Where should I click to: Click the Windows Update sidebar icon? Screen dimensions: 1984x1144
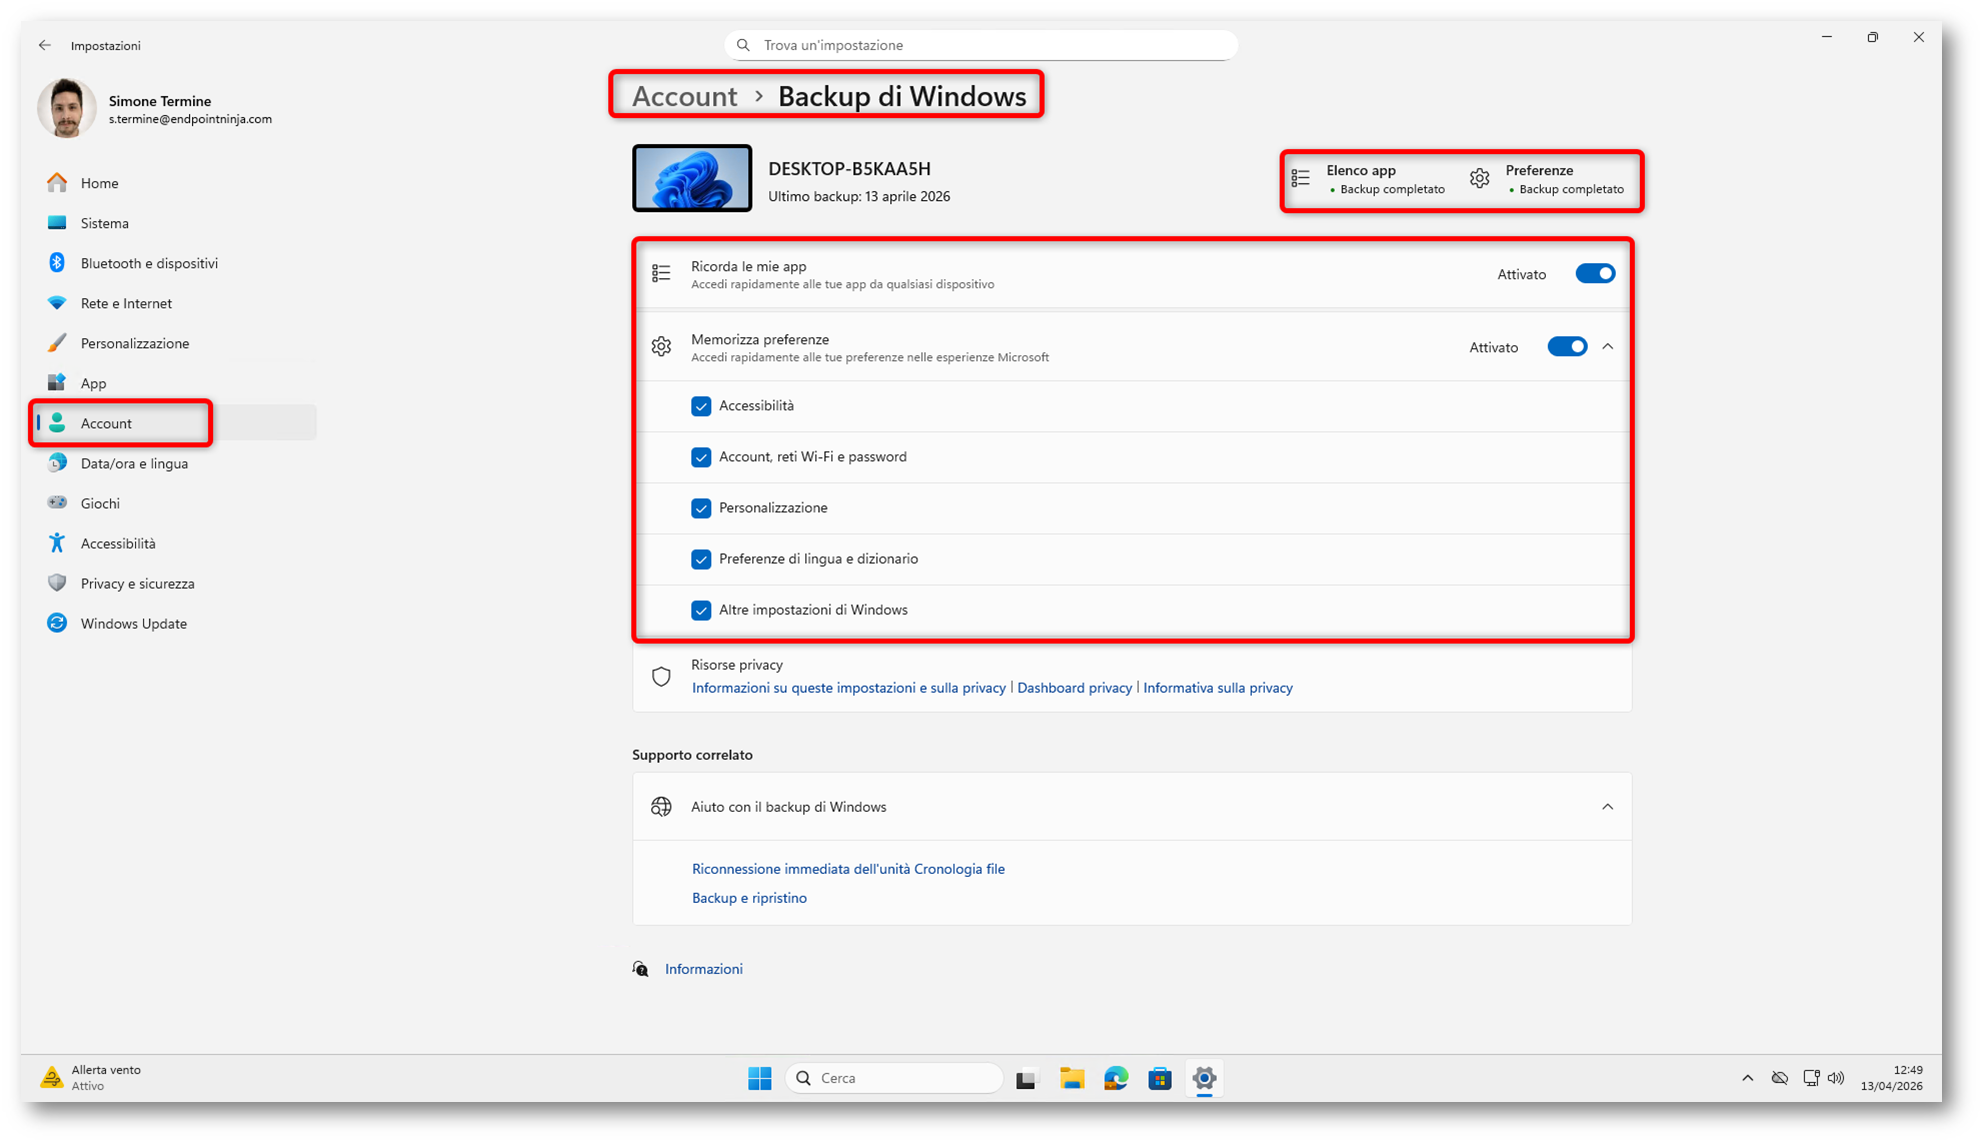tap(57, 623)
